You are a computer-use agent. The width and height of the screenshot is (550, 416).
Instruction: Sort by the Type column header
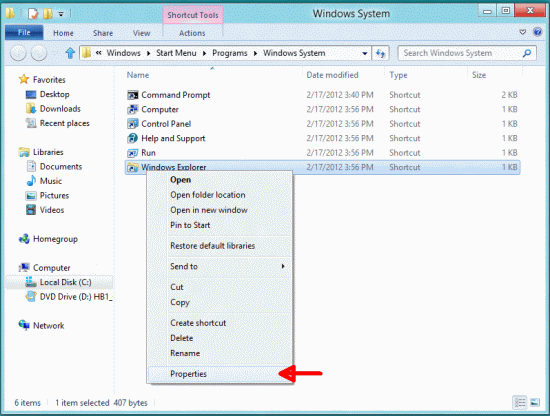426,75
